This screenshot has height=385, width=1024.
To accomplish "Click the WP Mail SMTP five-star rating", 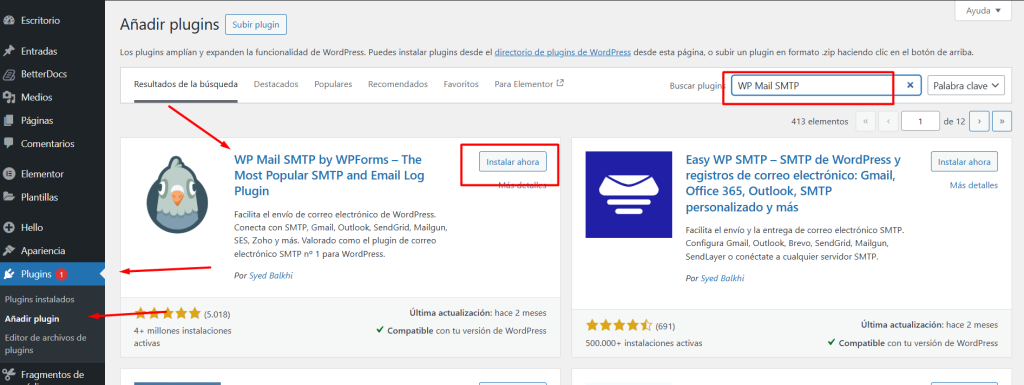I will [167, 313].
